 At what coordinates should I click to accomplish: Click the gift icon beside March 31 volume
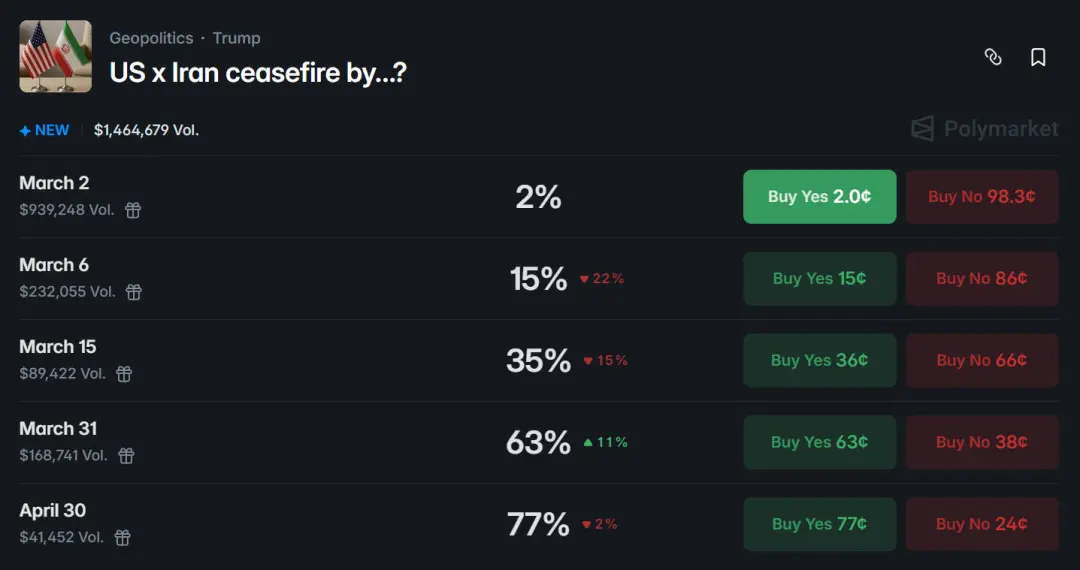[126, 456]
